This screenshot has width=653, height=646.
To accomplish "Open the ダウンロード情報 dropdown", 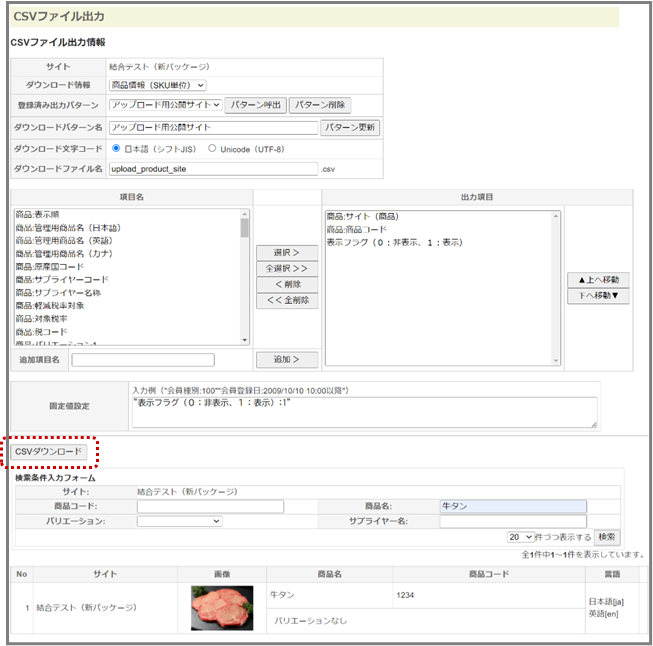I will tap(157, 86).
